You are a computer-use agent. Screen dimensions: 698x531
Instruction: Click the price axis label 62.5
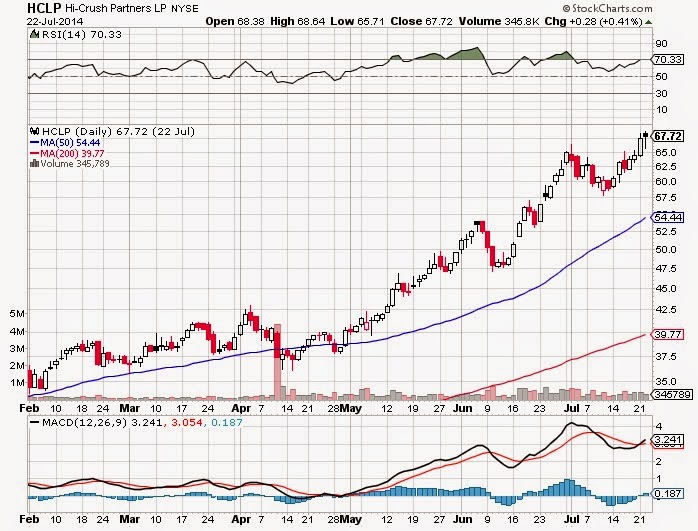666,166
